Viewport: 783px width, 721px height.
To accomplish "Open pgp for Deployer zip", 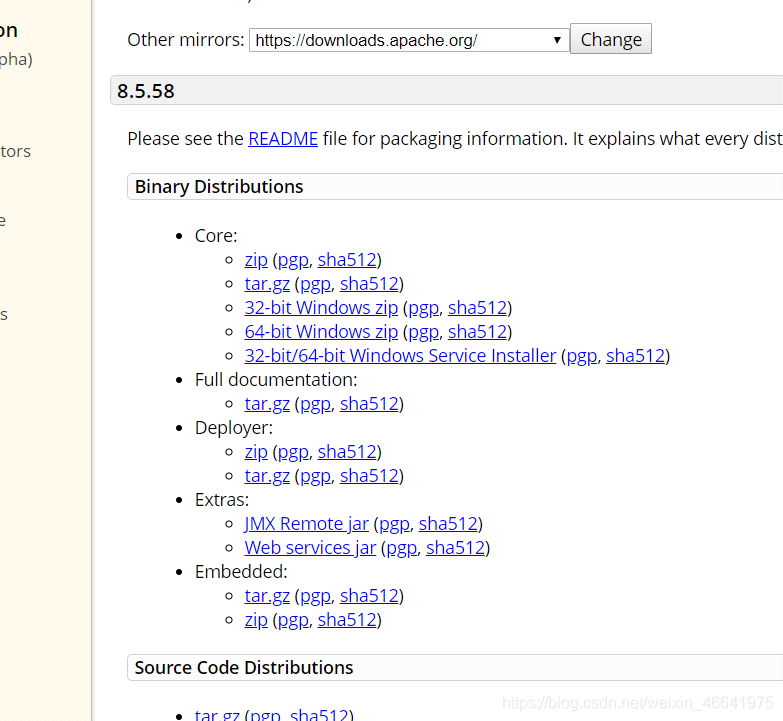I will pyautogui.click(x=293, y=452).
